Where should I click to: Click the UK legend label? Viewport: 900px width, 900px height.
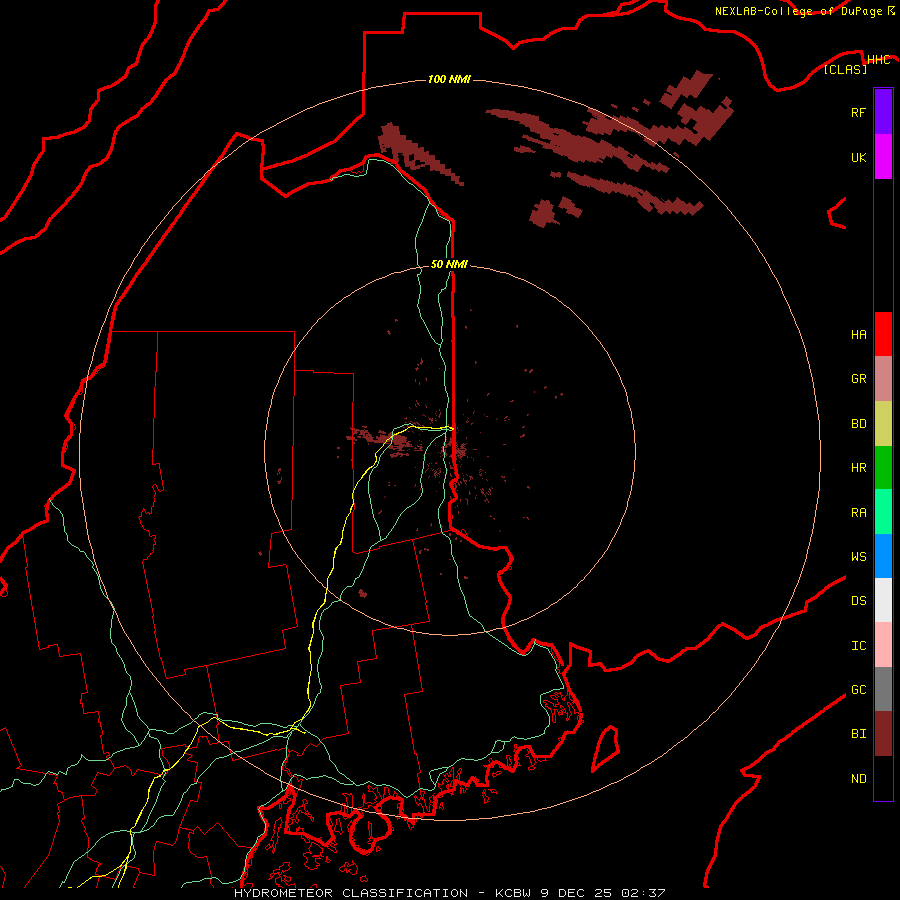coord(858,157)
